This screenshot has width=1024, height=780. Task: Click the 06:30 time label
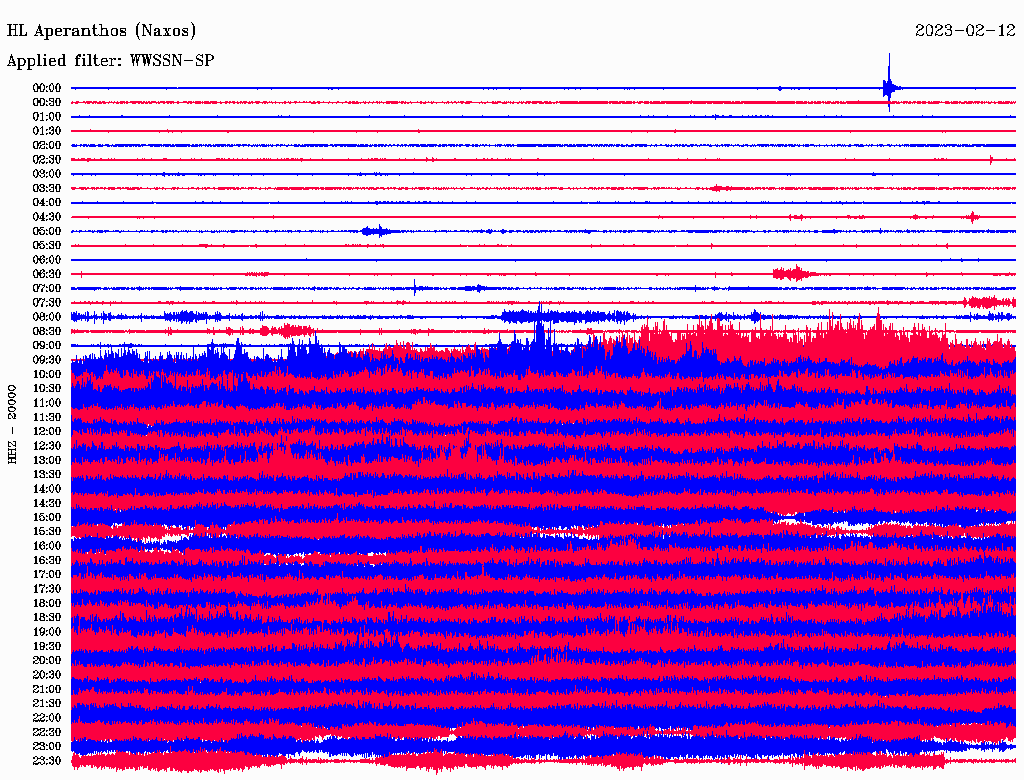(x=47, y=274)
